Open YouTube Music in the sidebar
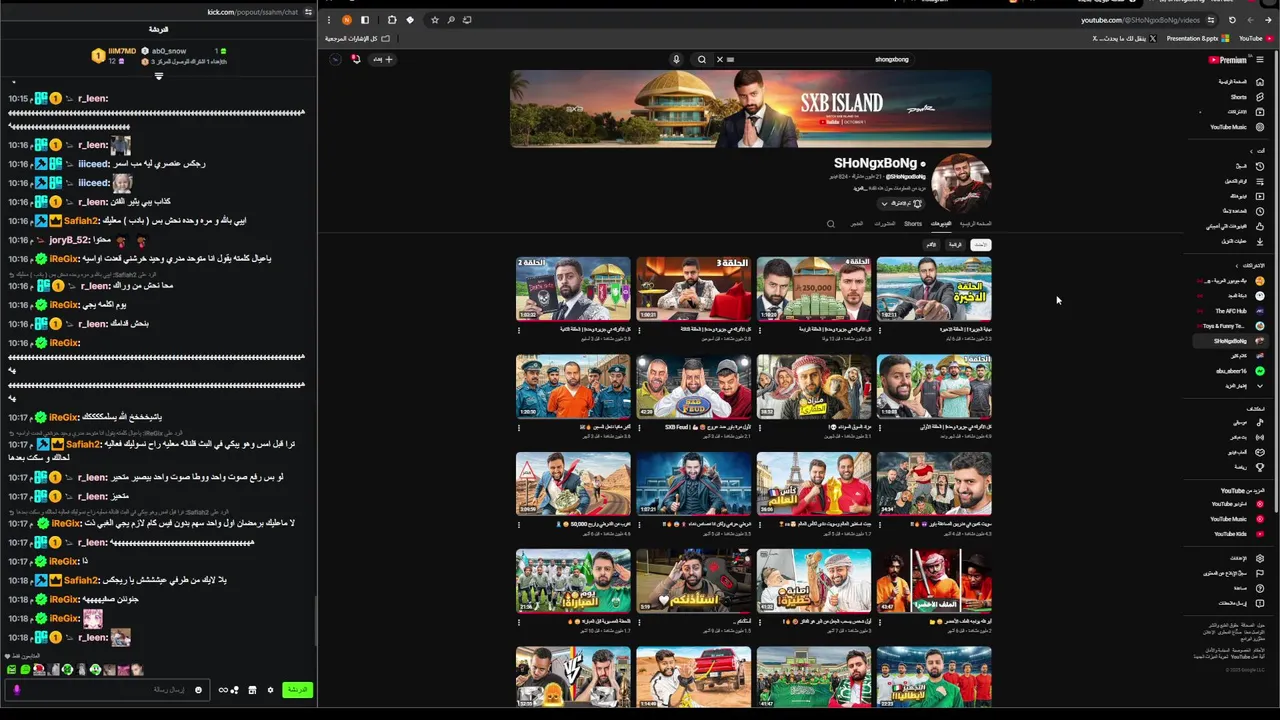This screenshot has width=1280, height=720. pyautogui.click(x=1235, y=127)
